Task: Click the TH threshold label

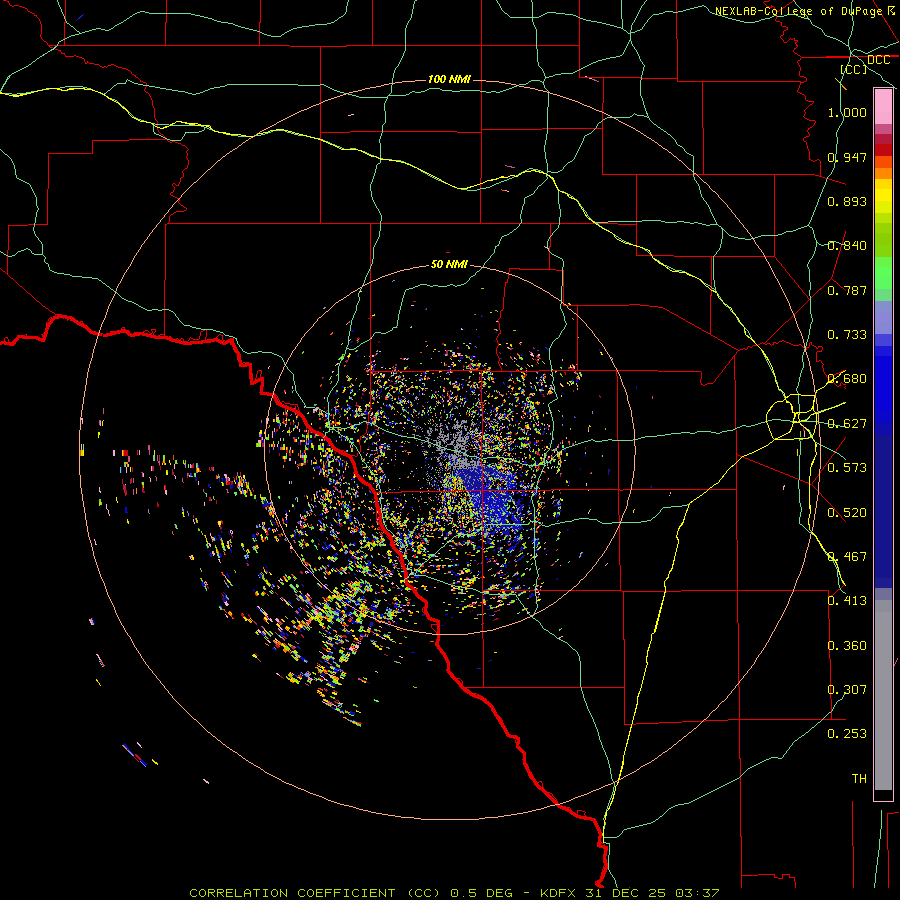Action: click(x=859, y=779)
